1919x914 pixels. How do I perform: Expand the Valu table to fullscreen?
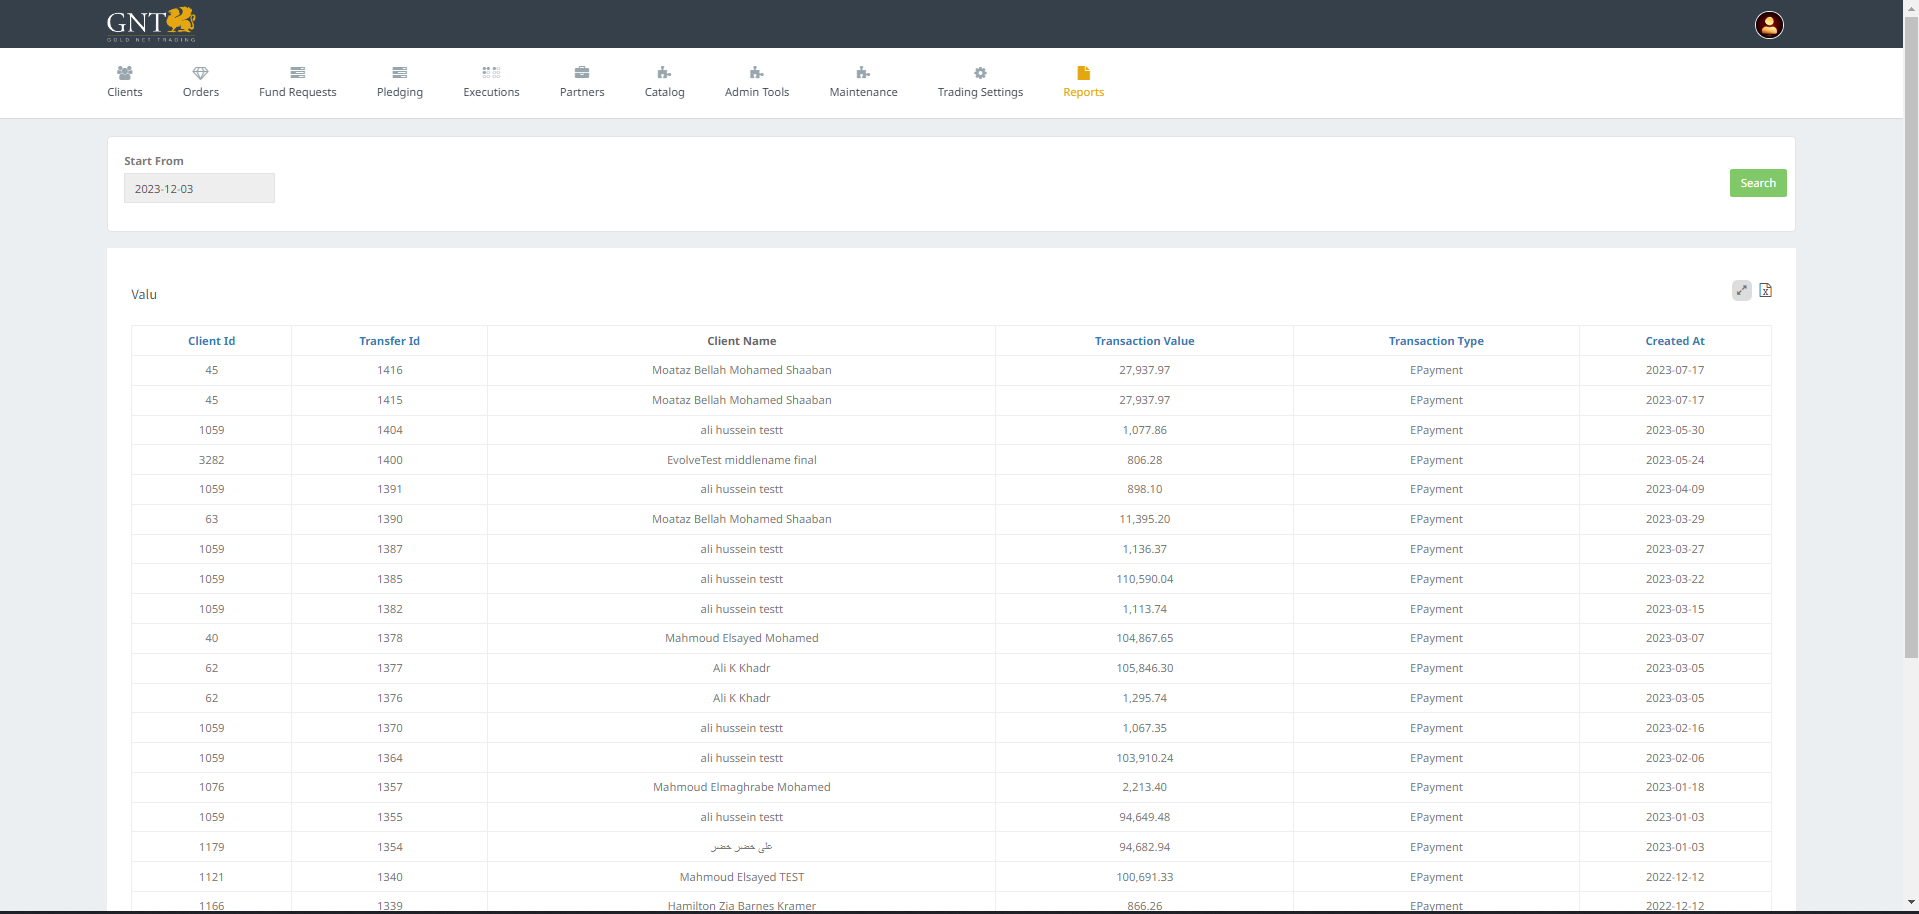[x=1741, y=290]
